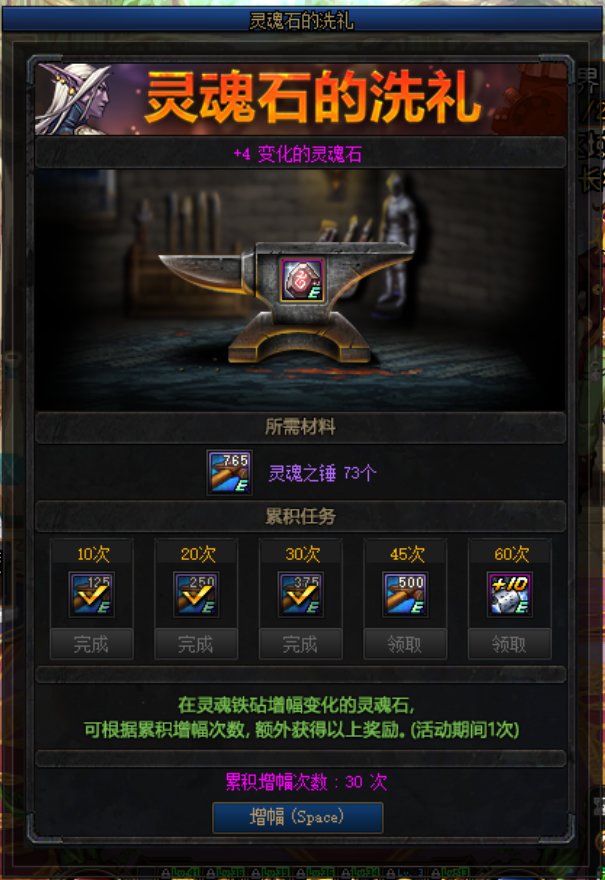The height and width of the screenshot is (880, 605).
Task: Click the 45次 reward 500 hammer icon
Action: point(405,594)
